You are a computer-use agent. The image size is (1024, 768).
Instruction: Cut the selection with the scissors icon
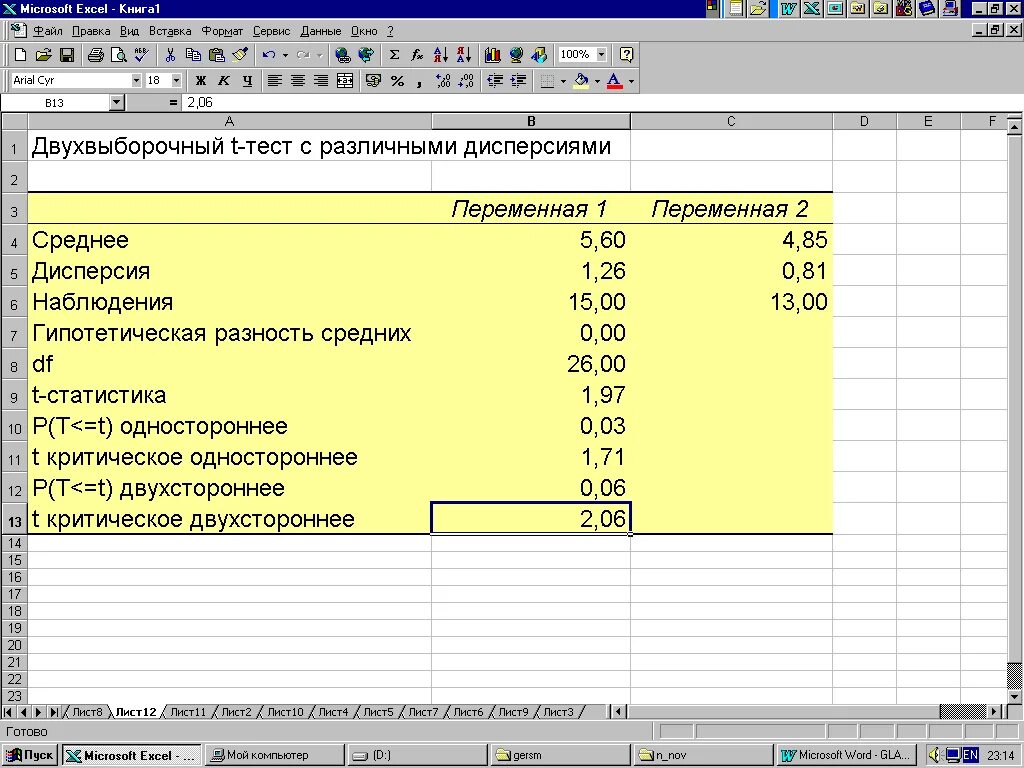coord(170,55)
